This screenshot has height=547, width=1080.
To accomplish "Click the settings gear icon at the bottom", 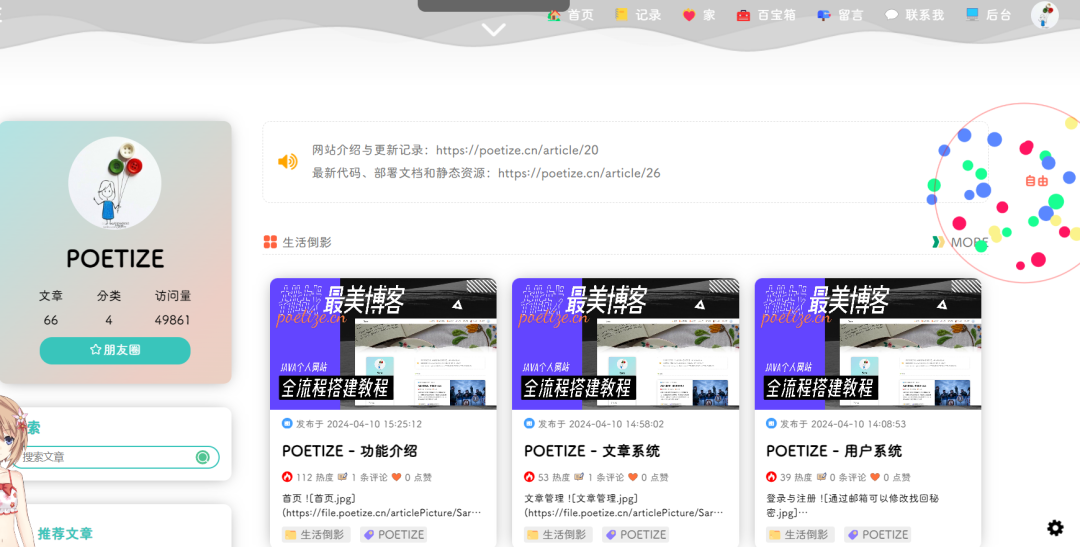I will coord(1055,528).
